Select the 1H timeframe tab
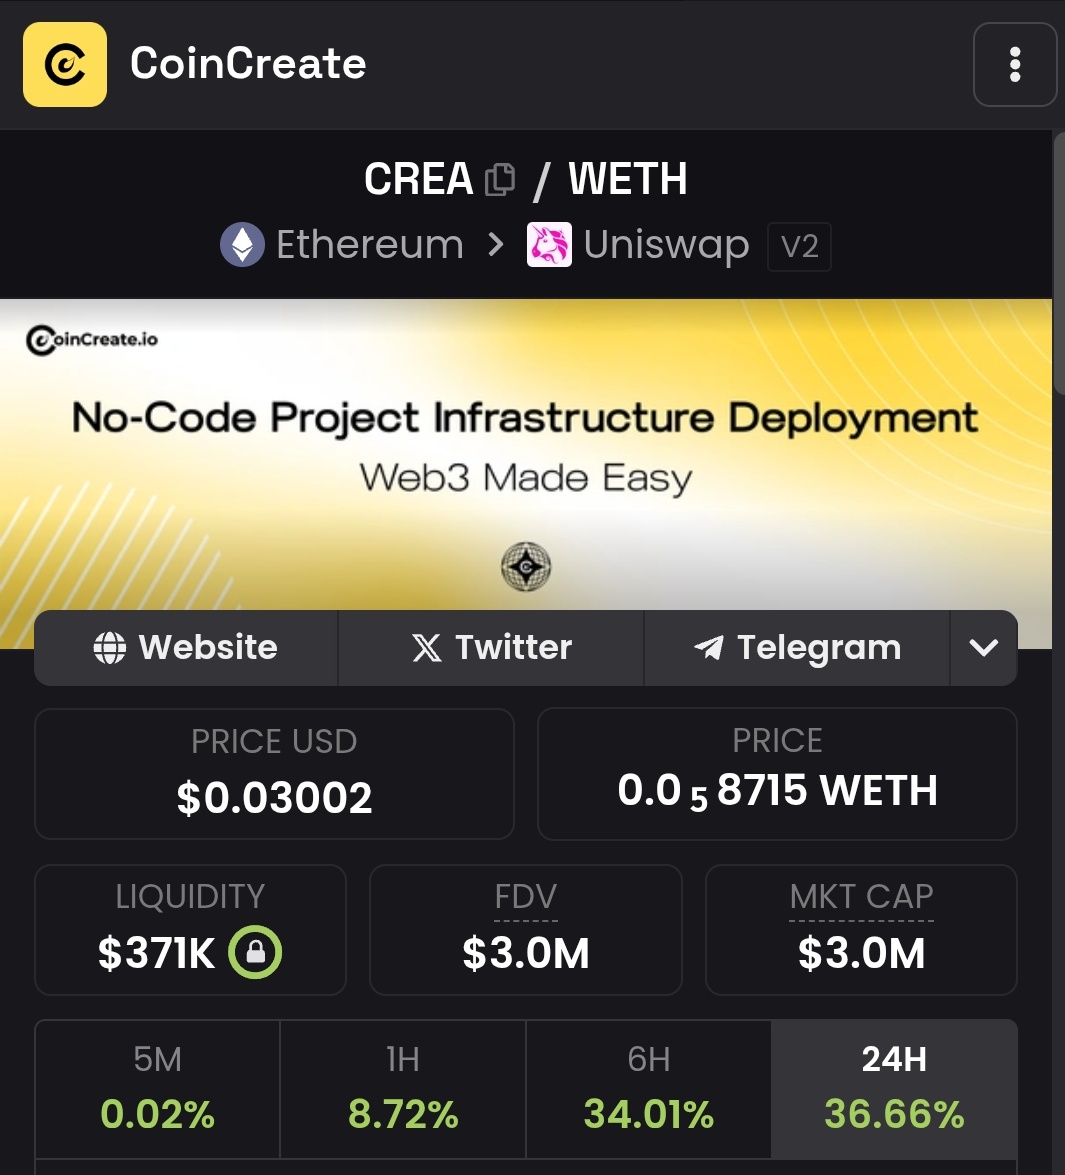1065x1175 pixels. [403, 1089]
